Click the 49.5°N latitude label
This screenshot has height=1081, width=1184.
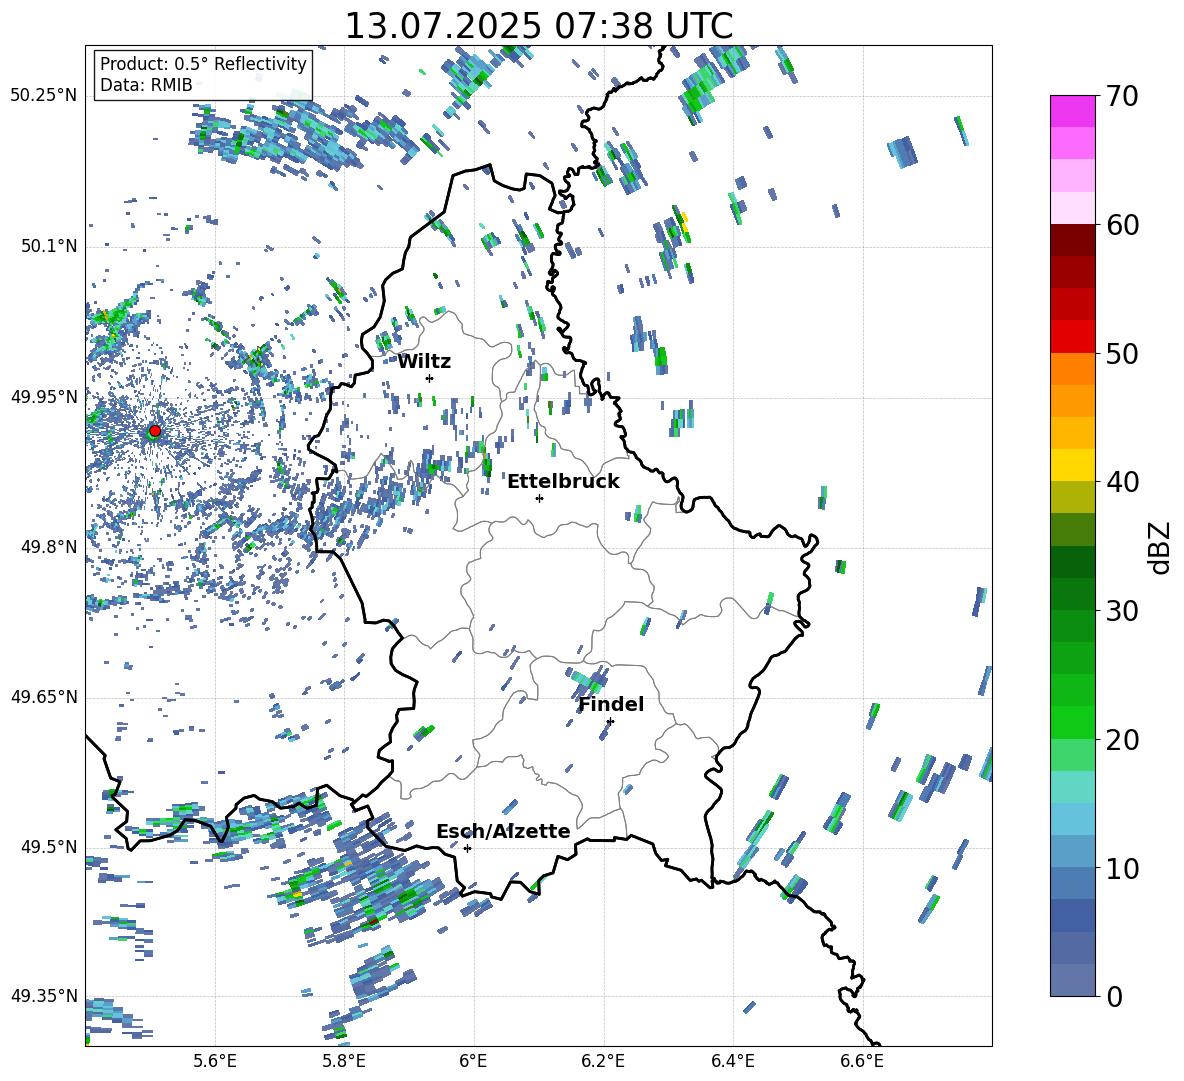click(x=49, y=847)
